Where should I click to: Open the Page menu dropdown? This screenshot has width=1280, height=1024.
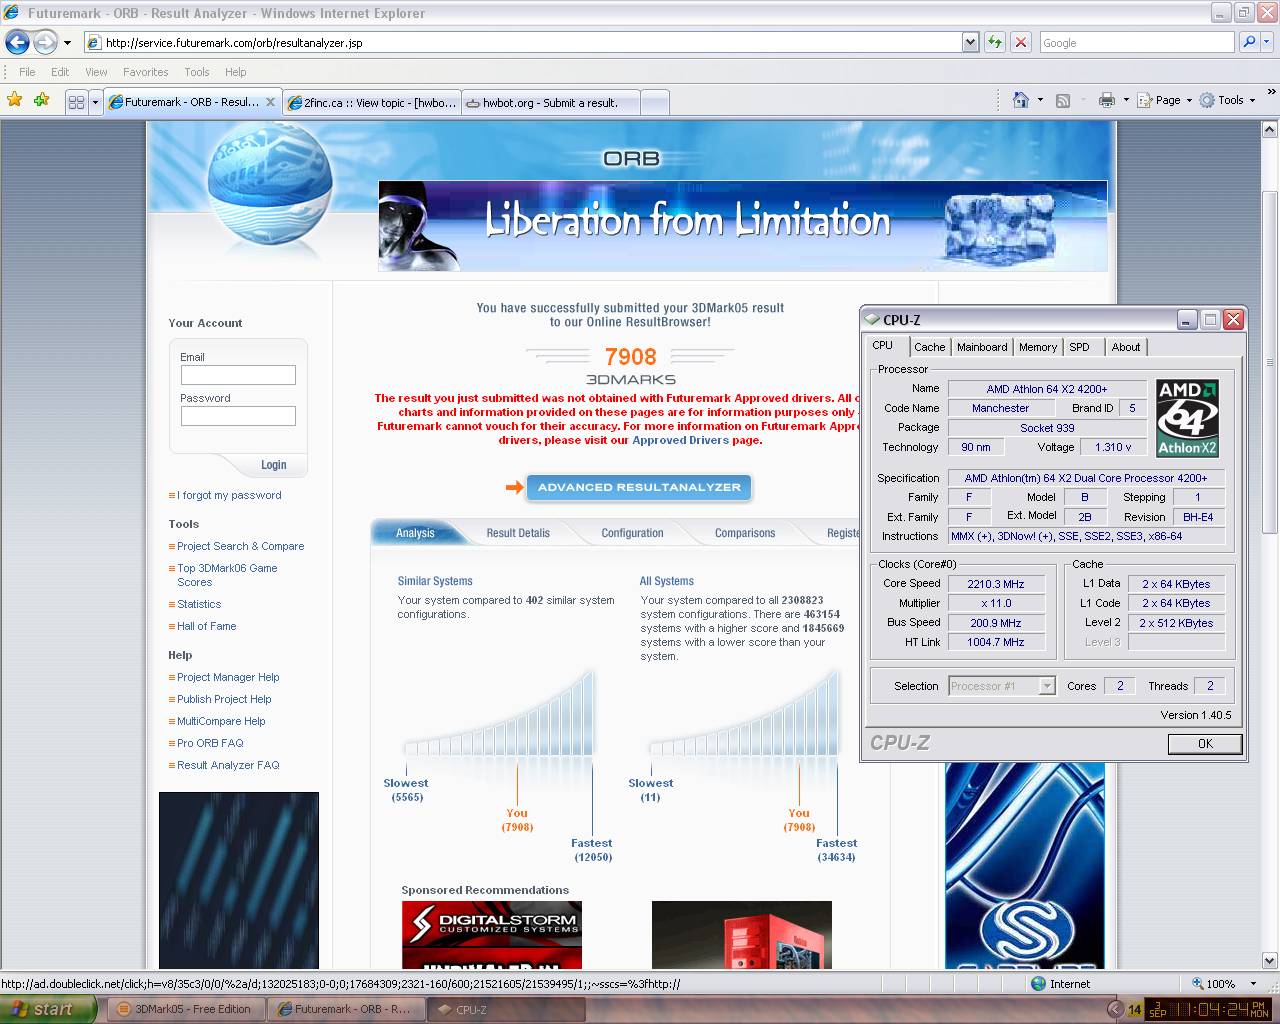click(x=1165, y=100)
